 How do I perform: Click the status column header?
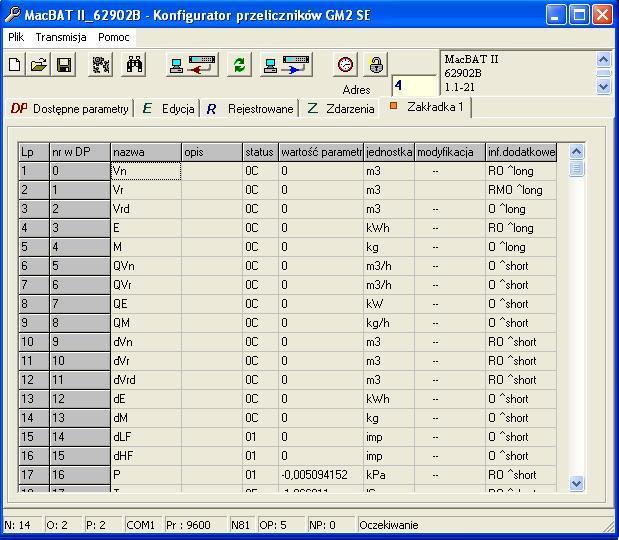pyautogui.click(x=261, y=152)
